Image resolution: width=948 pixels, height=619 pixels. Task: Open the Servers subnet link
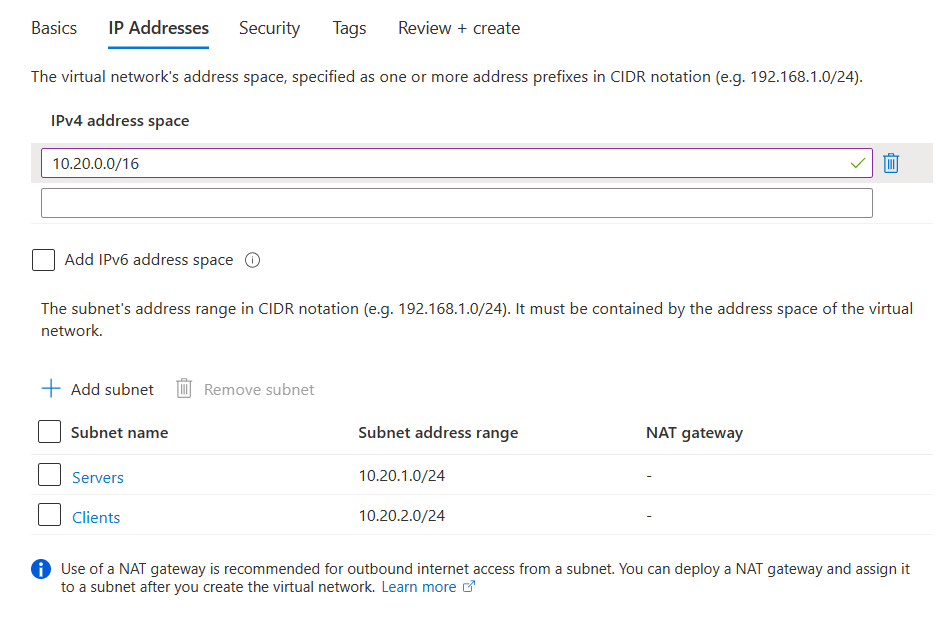click(98, 478)
